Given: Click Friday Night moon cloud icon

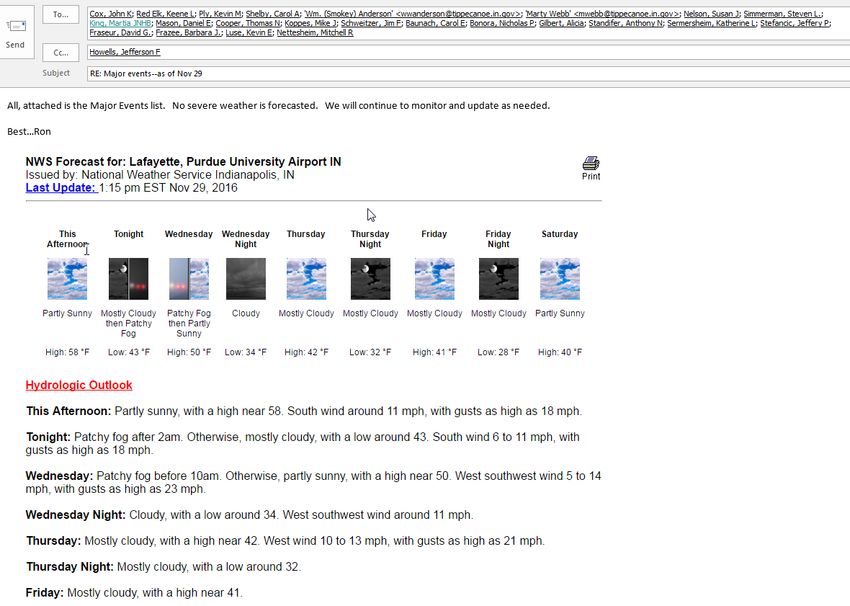Looking at the screenshot, I should click(498, 279).
